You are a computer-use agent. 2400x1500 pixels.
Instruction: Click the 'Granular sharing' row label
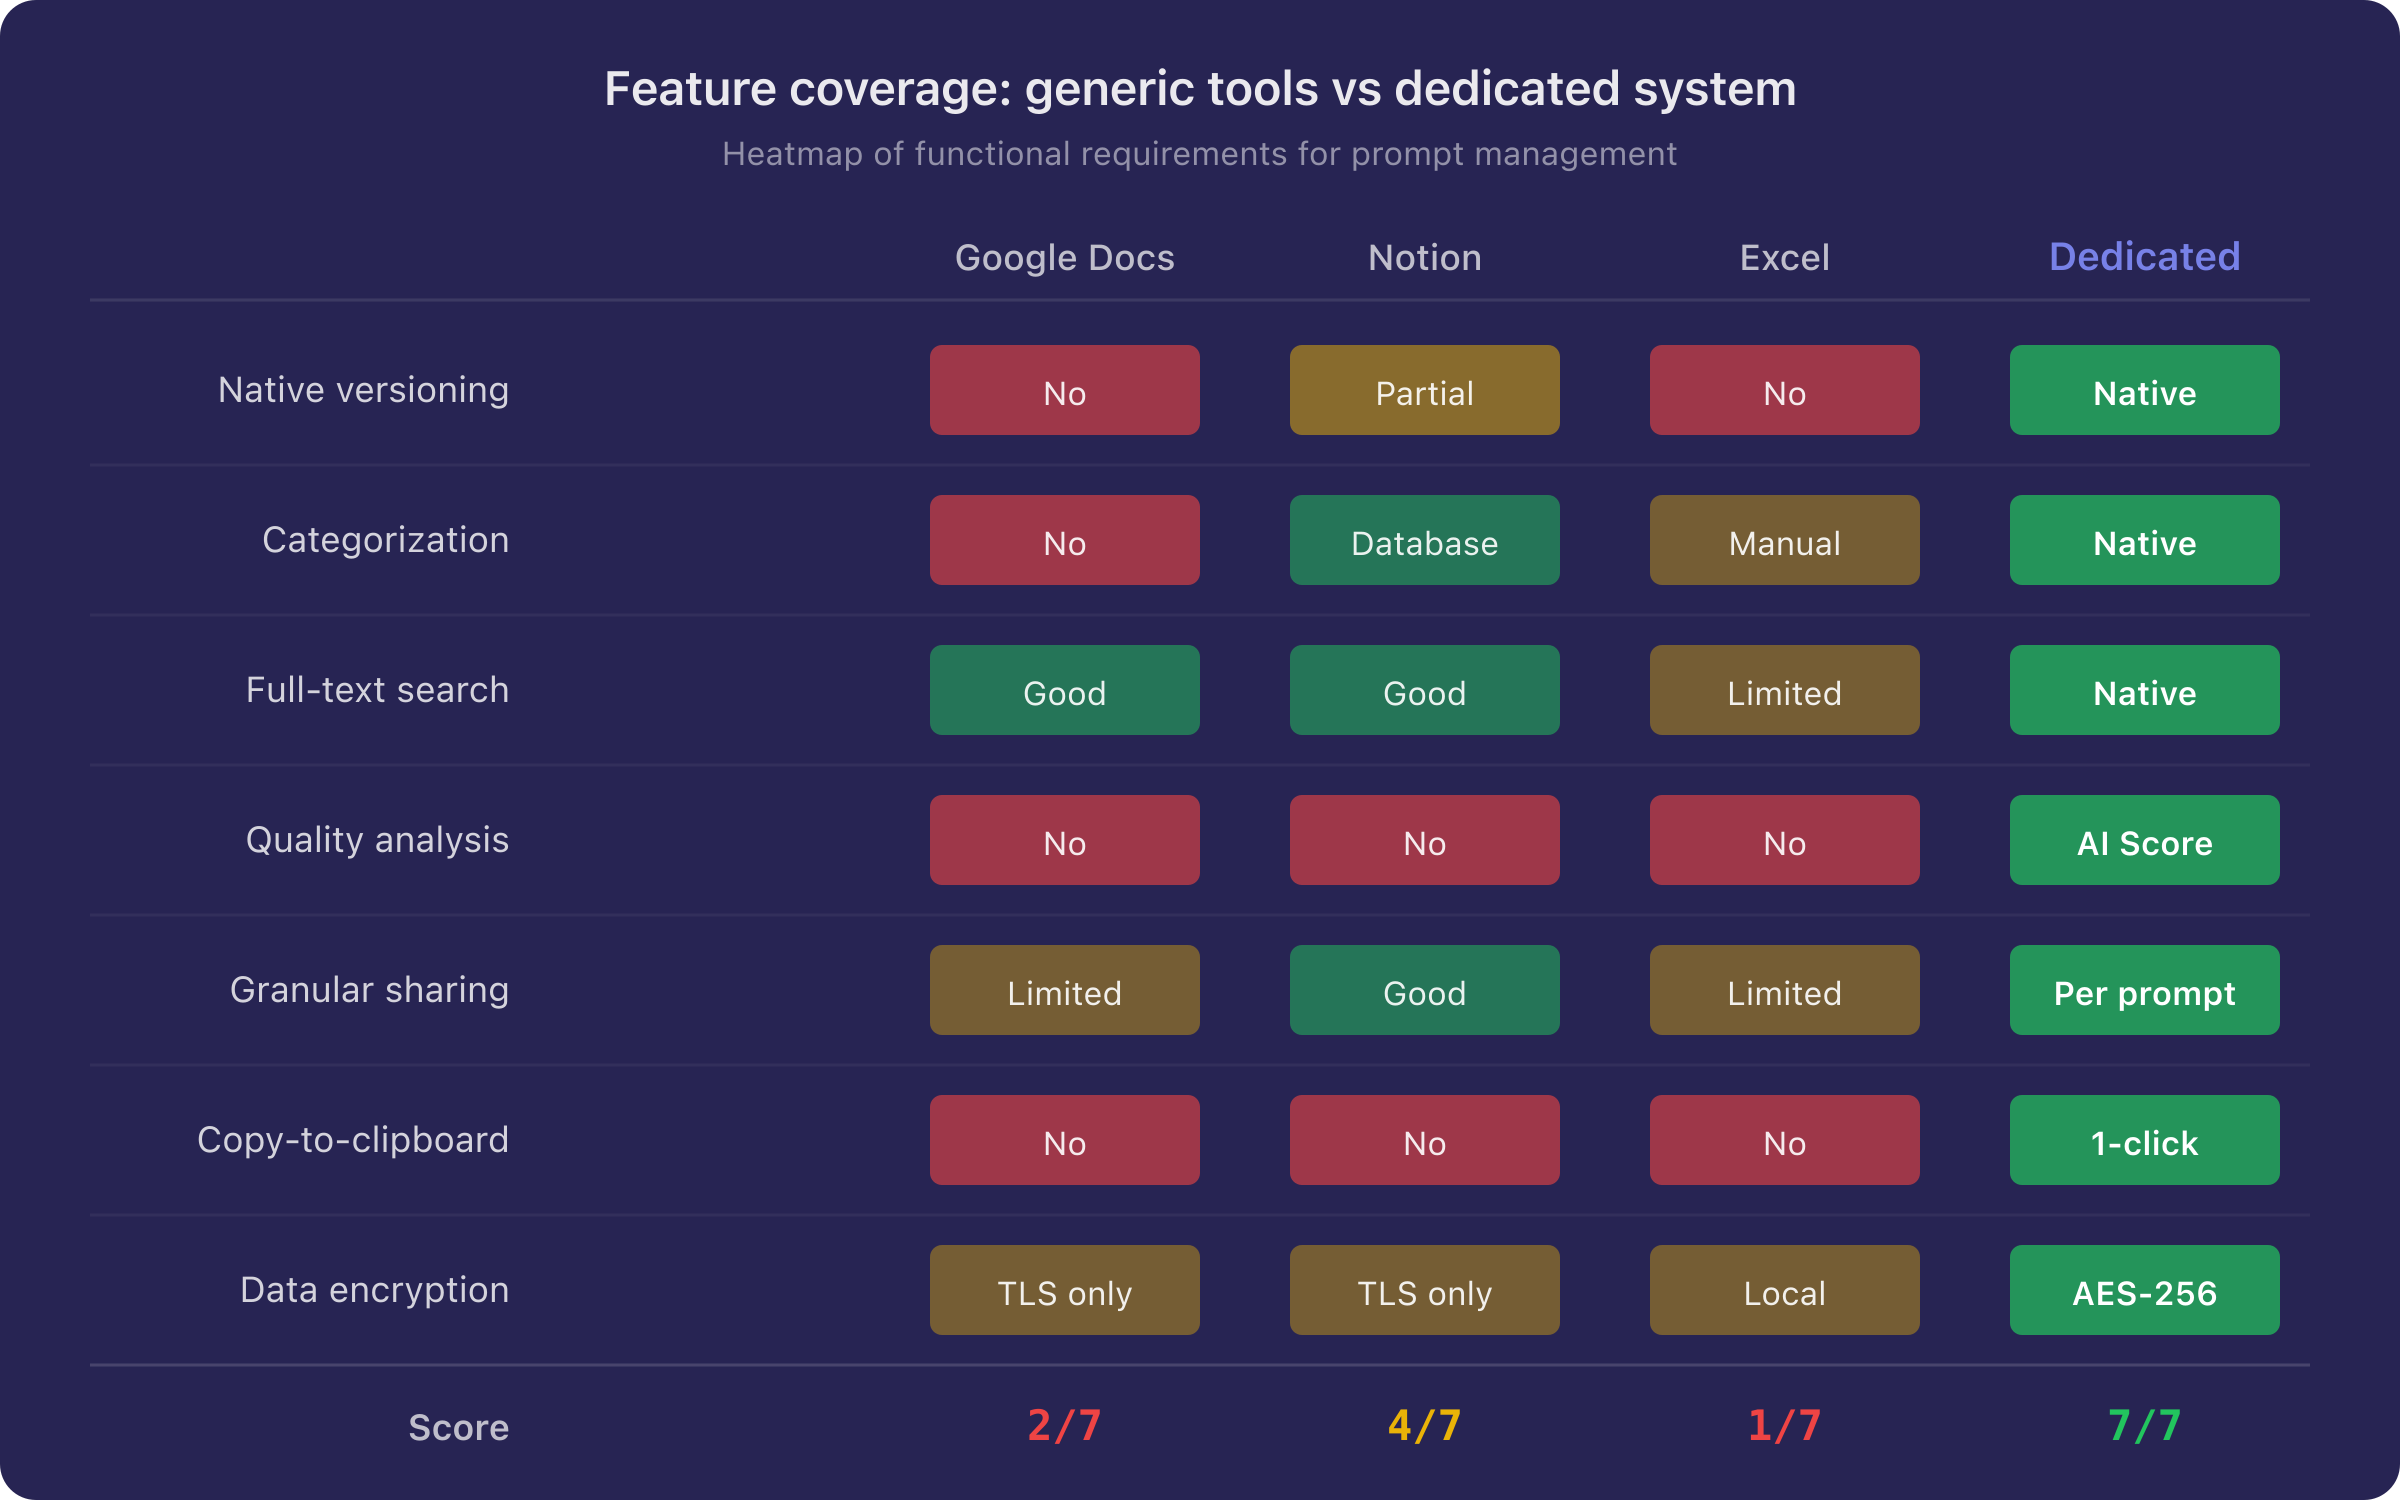click(x=369, y=990)
